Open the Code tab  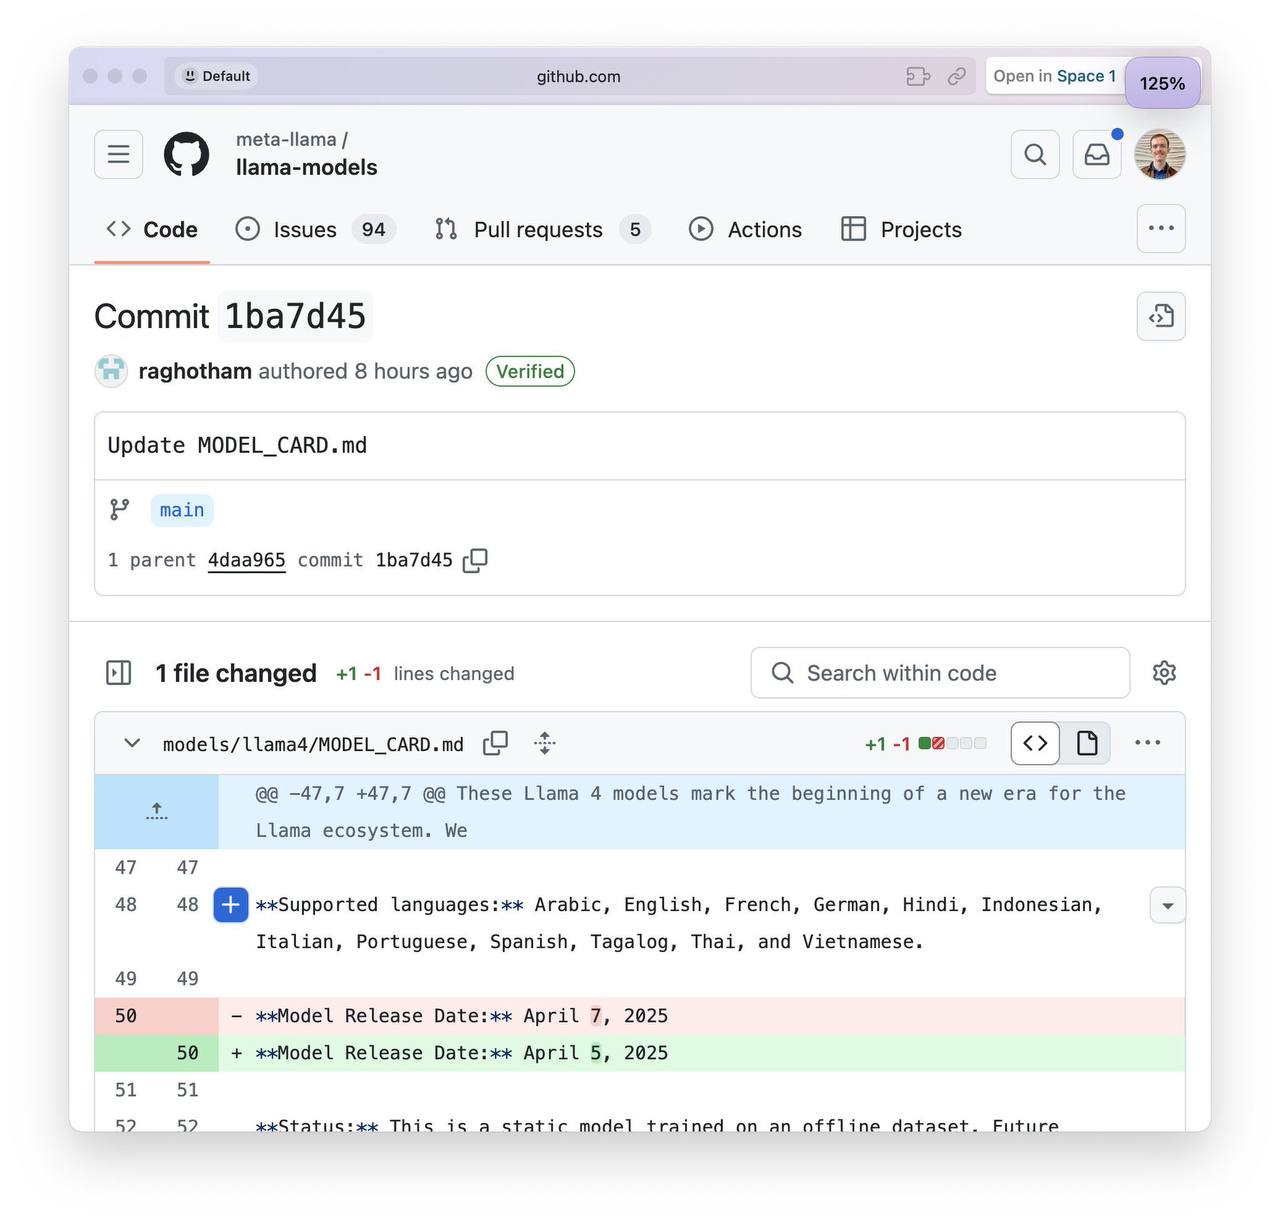(152, 230)
